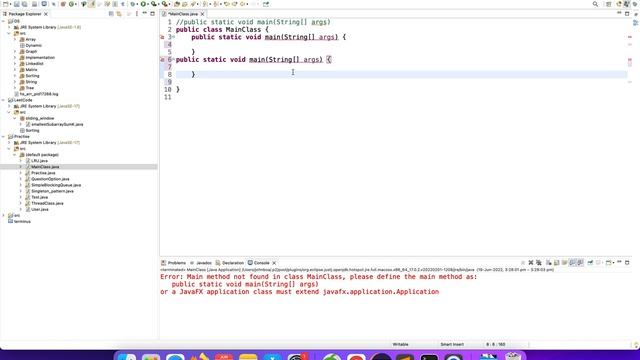The height and width of the screenshot is (360, 640).
Task: Click line 8 closing brace in editor
Action: tap(193, 74)
